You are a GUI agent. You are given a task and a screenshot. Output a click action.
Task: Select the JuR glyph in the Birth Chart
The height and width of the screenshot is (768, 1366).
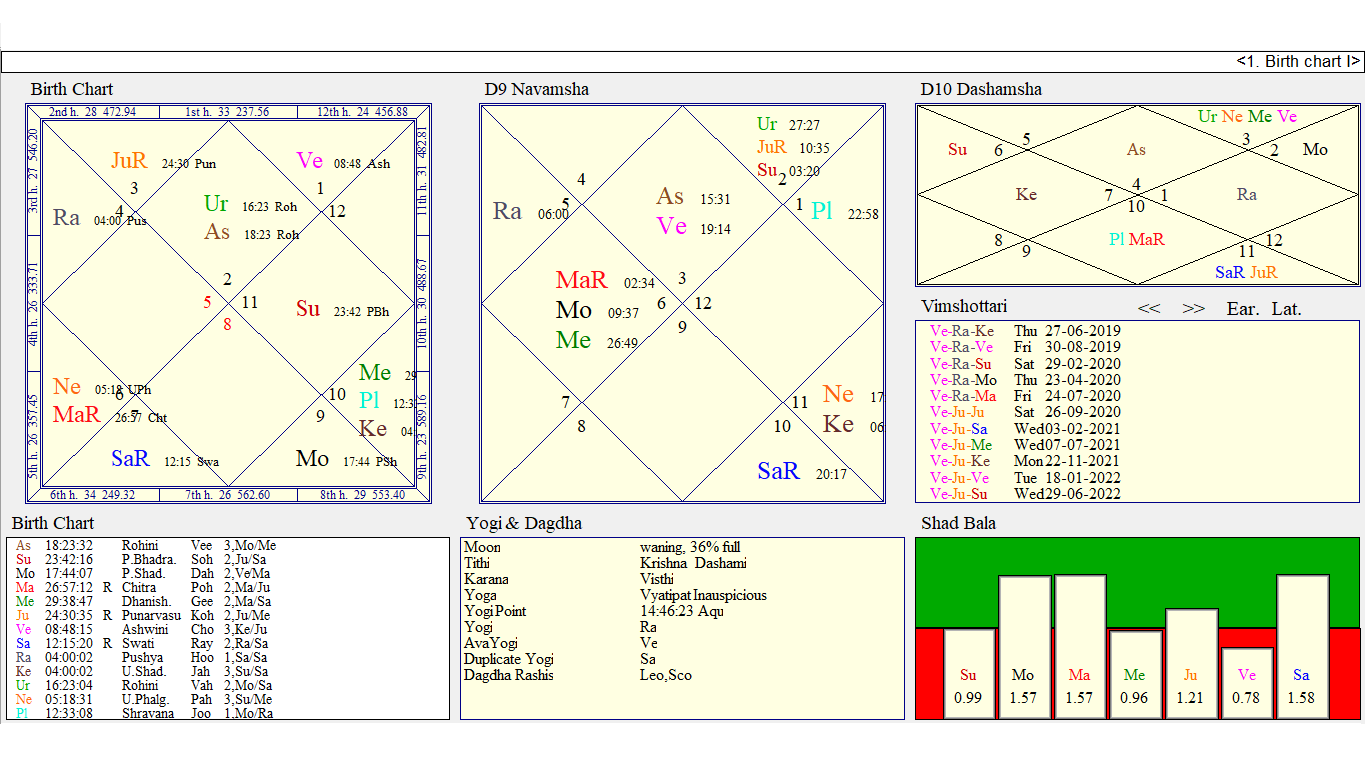coord(128,161)
